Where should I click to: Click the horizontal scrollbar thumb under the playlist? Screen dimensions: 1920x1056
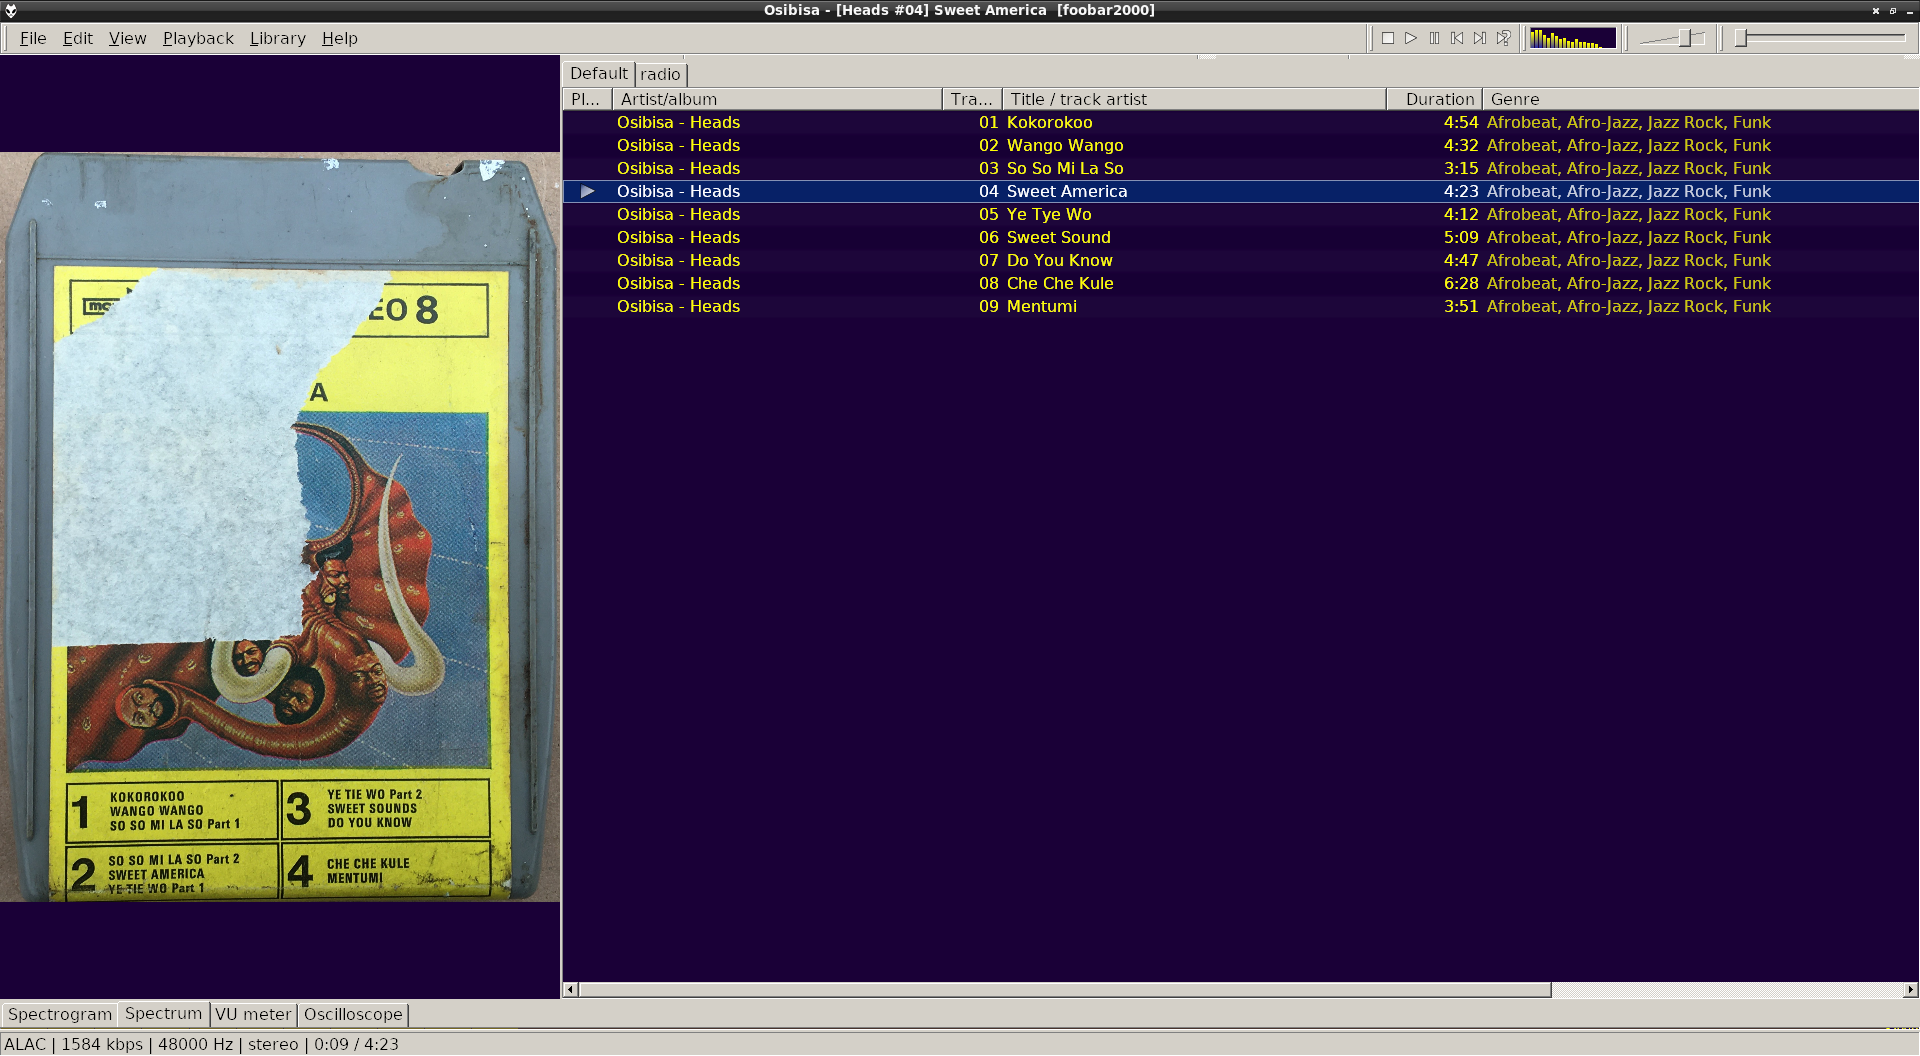1065,990
